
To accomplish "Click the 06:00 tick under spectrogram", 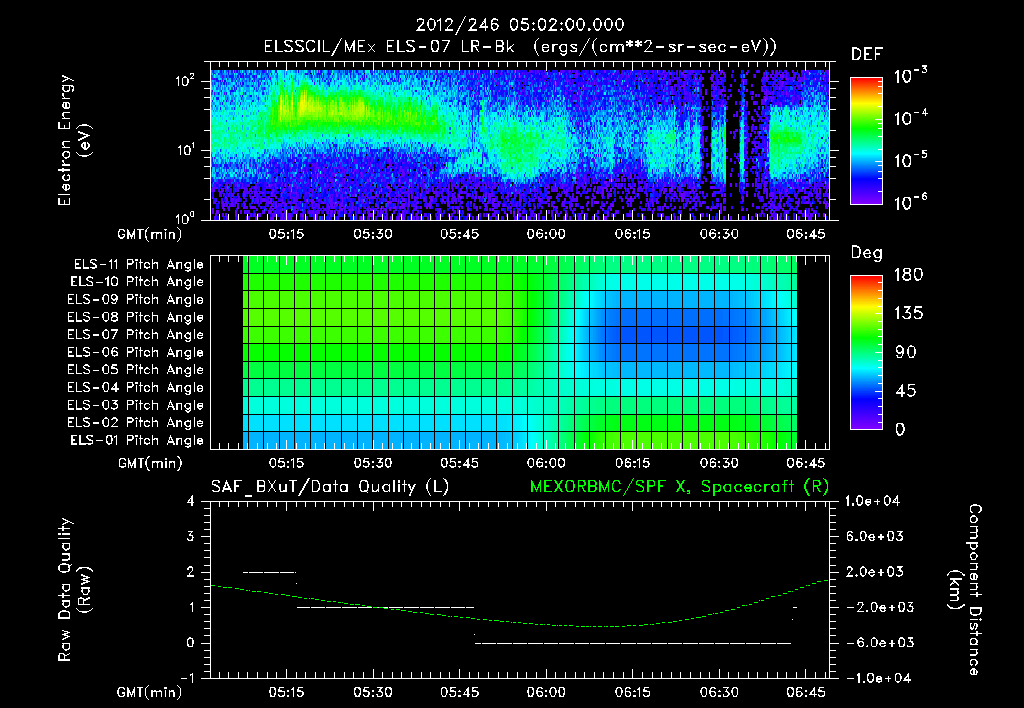I will [546, 234].
